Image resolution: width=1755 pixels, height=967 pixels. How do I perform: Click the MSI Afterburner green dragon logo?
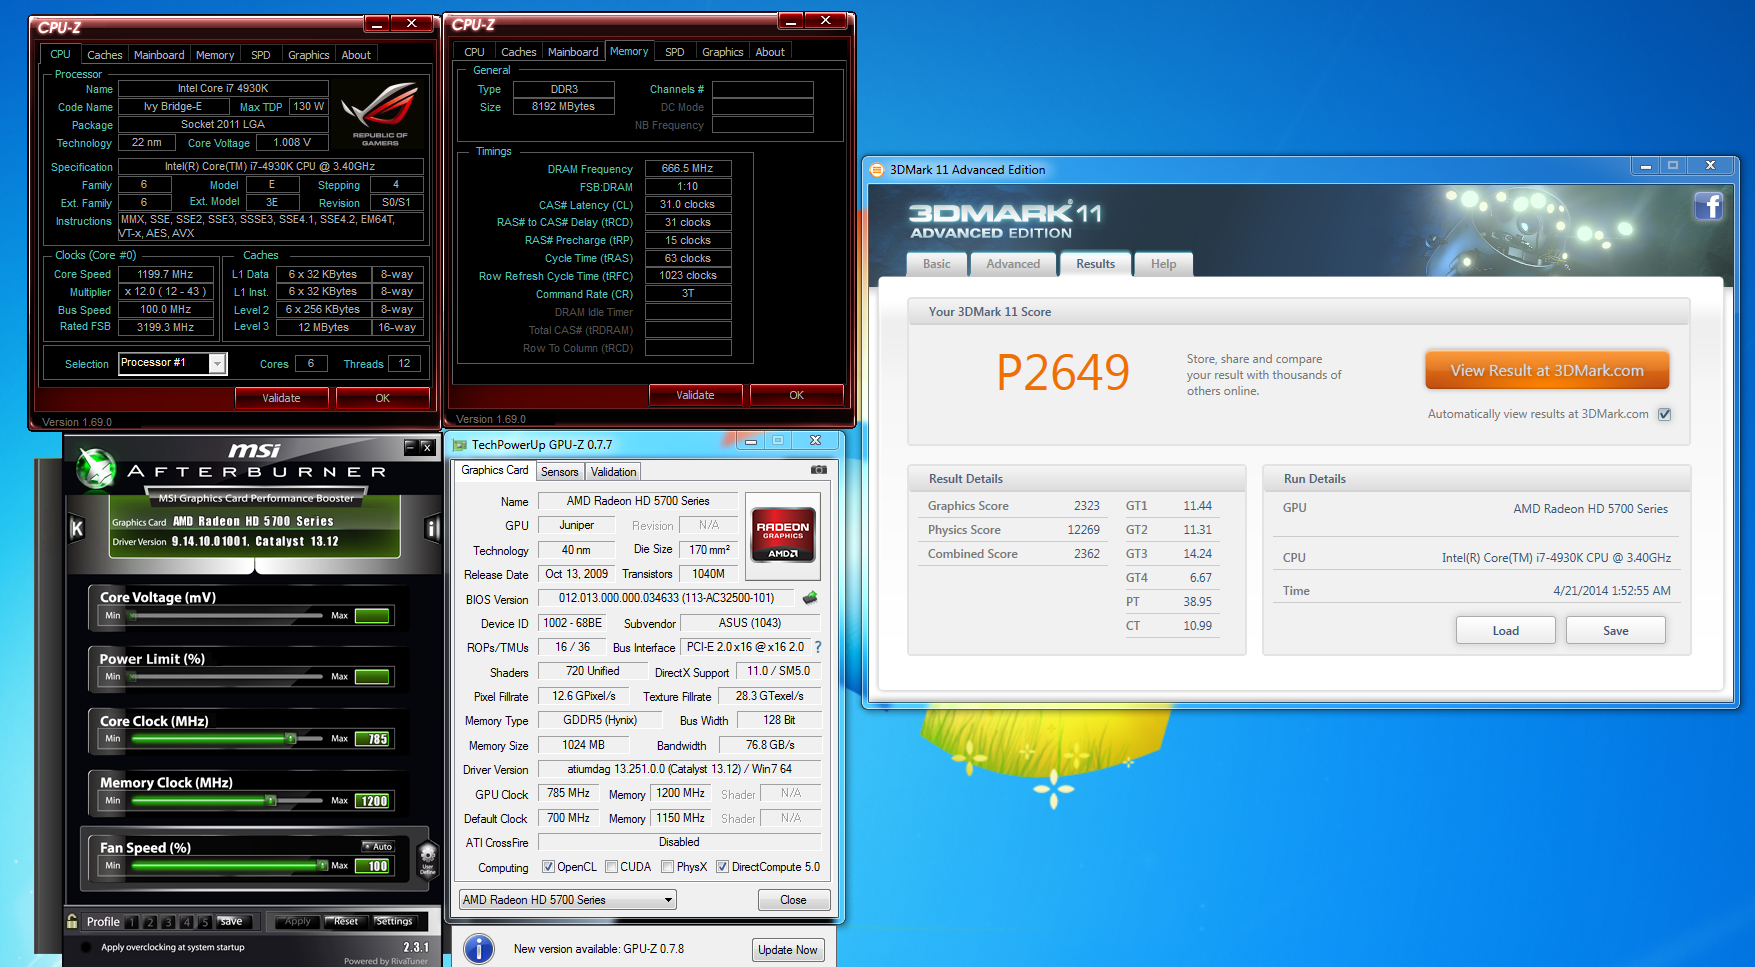coord(96,469)
